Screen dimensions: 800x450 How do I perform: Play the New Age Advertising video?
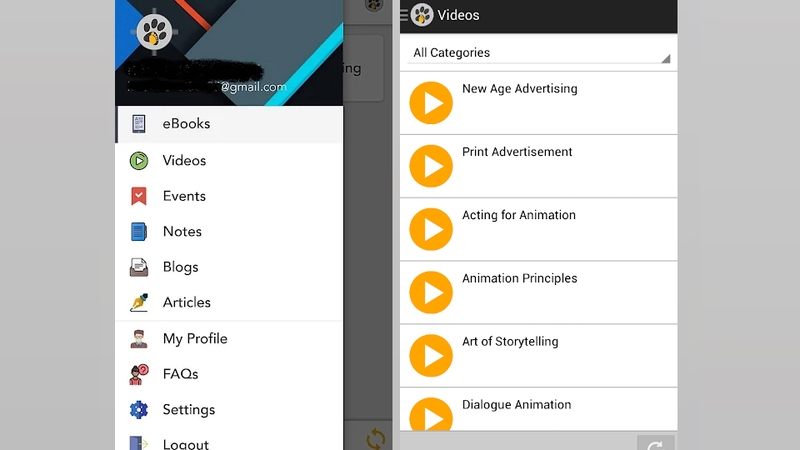(431, 103)
